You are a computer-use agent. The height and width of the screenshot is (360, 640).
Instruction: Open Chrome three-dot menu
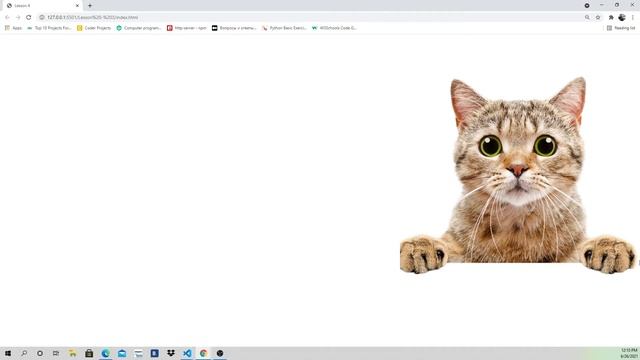point(633,17)
